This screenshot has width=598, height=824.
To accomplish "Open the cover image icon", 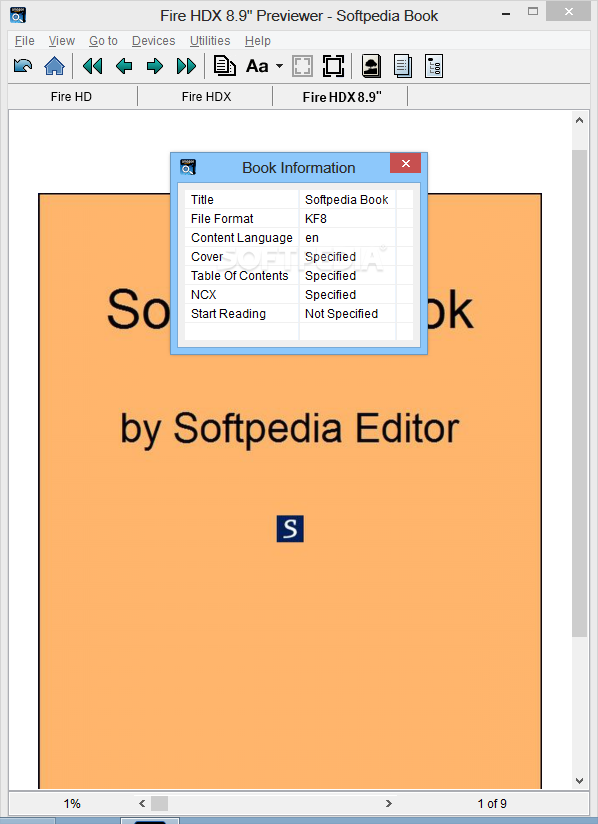I will [x=371, y=66].
